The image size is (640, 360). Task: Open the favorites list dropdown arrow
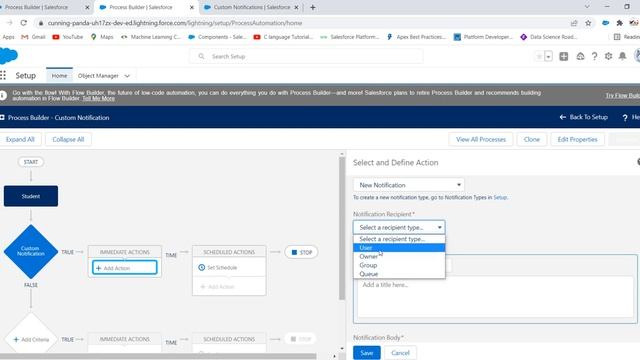tap(549, 56)
